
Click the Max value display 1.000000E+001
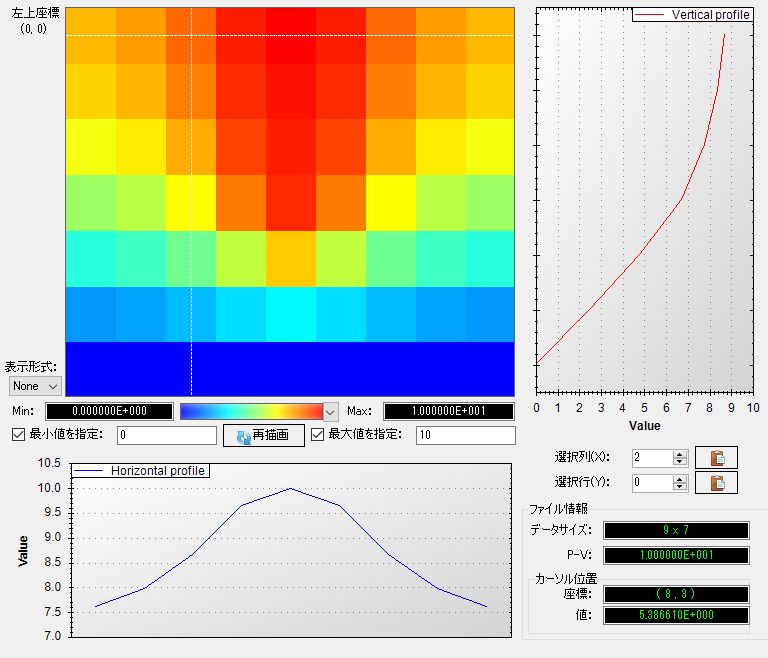449,411
